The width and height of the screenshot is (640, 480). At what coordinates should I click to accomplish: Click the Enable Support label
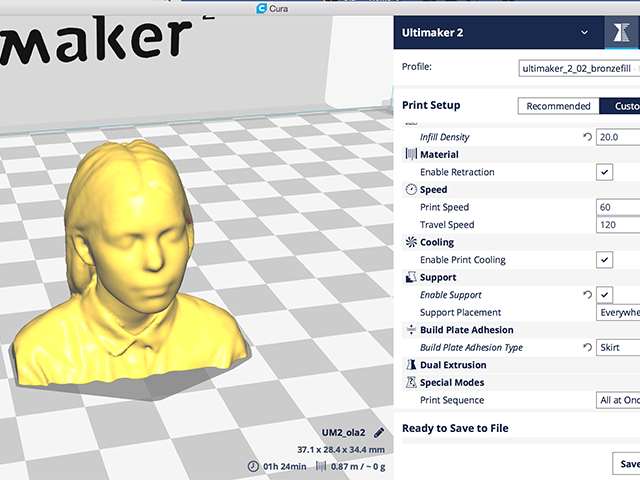click(451, 295)
